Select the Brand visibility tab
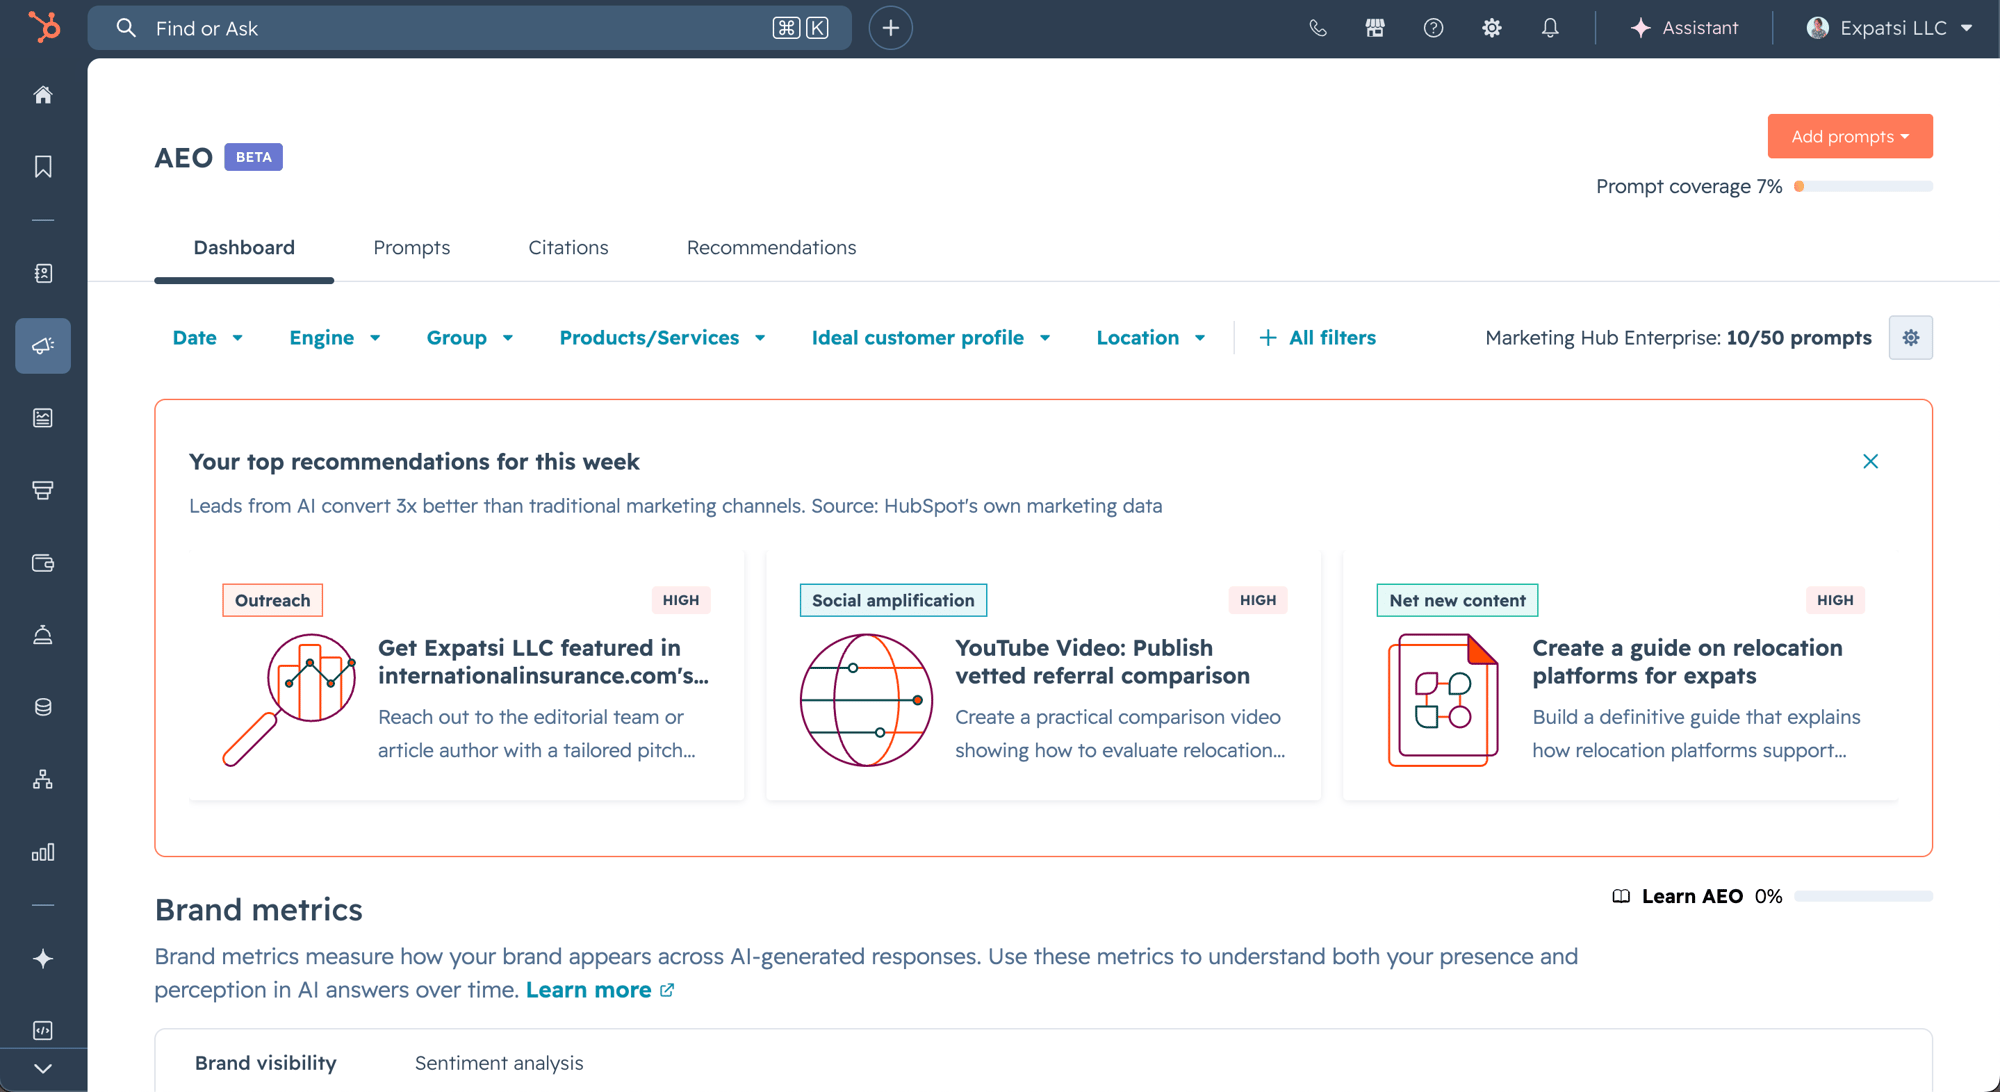Viewport: 2000px width, 1092px height. 266,1063
